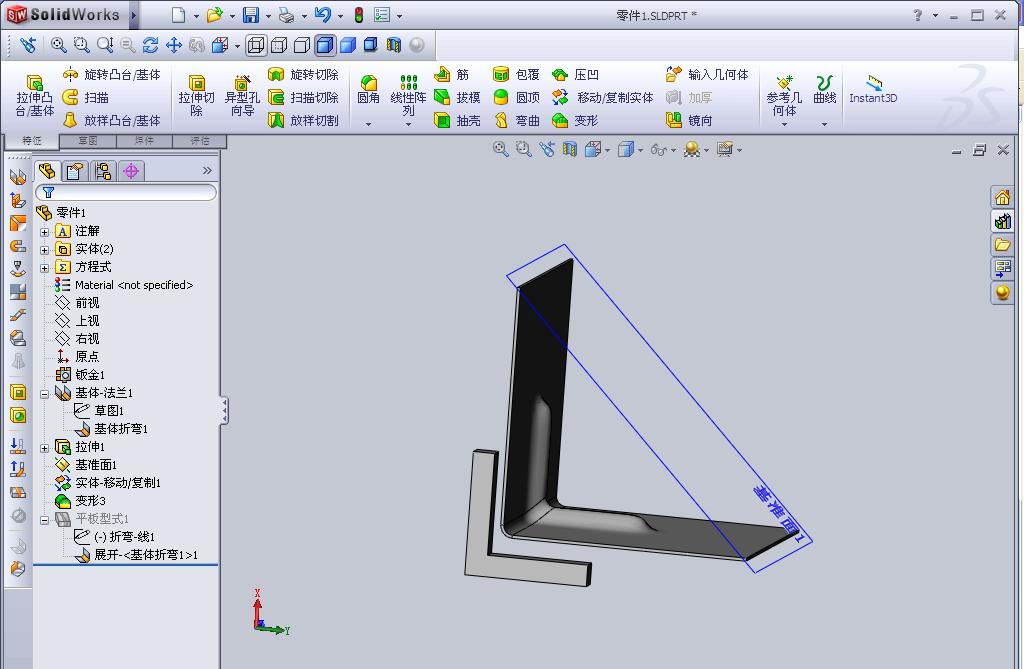This screenshot has width=1024, height=669.
Task: Switch to the 草图 (Sketch) tab
Action: [x=88, y=141]
